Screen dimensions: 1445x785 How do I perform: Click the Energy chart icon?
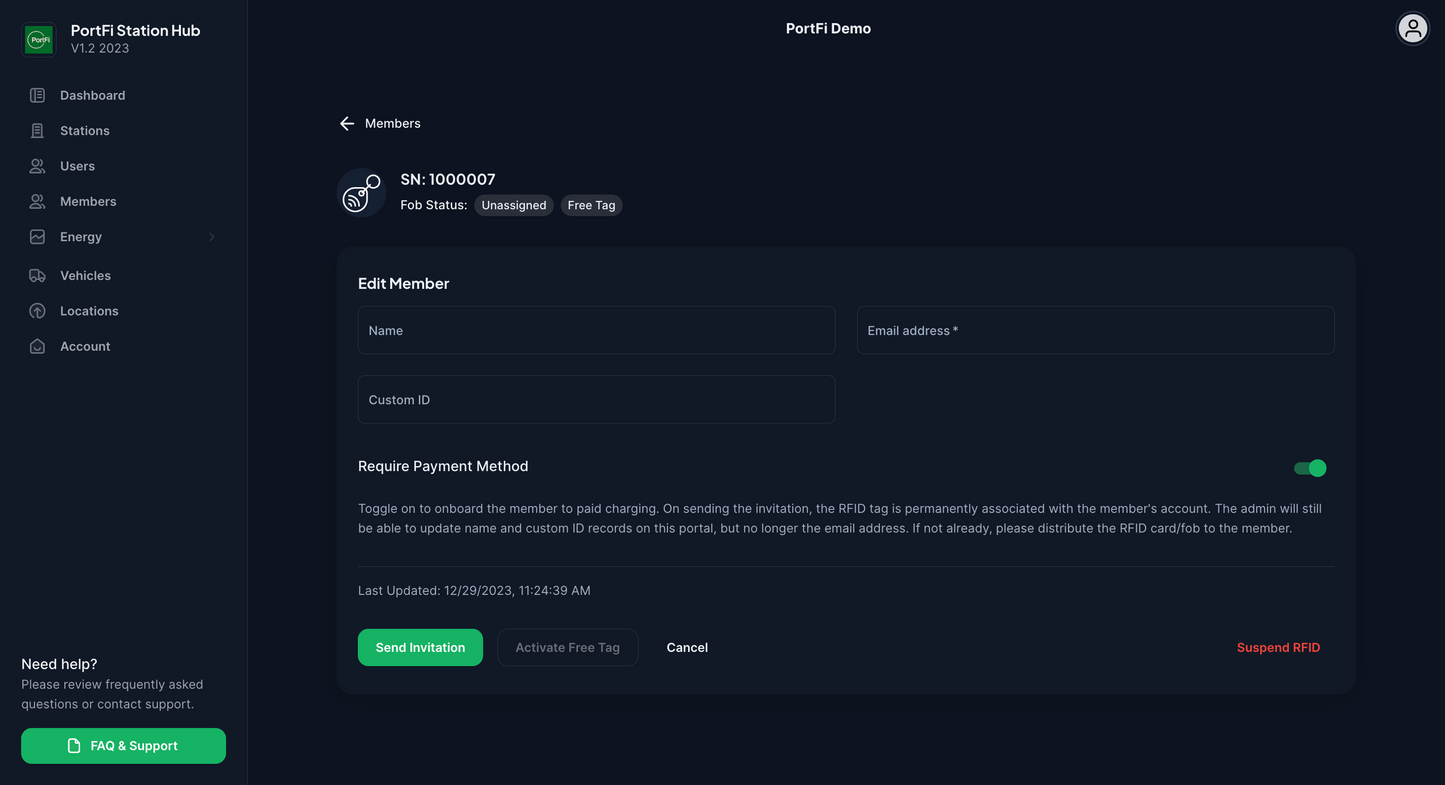(37, 237)
